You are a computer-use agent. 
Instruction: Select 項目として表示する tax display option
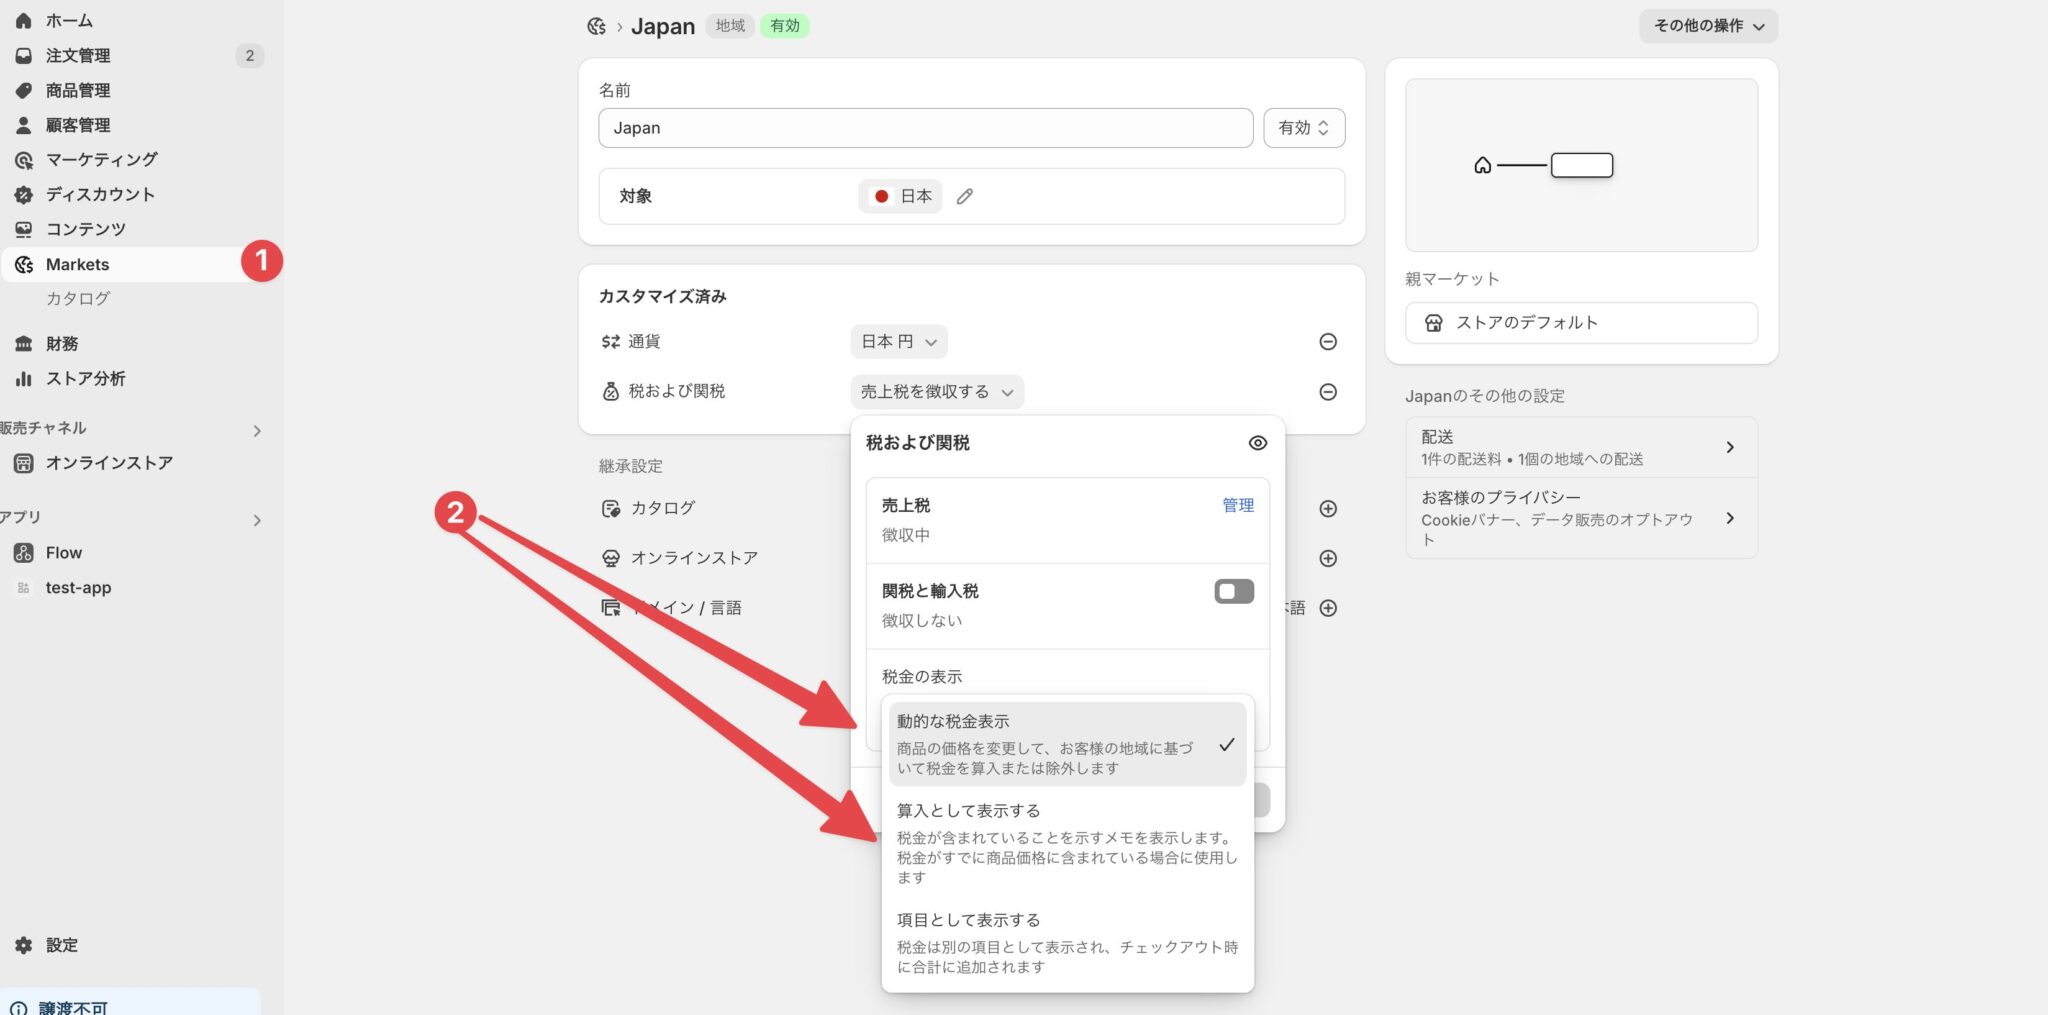pos(967,919)
